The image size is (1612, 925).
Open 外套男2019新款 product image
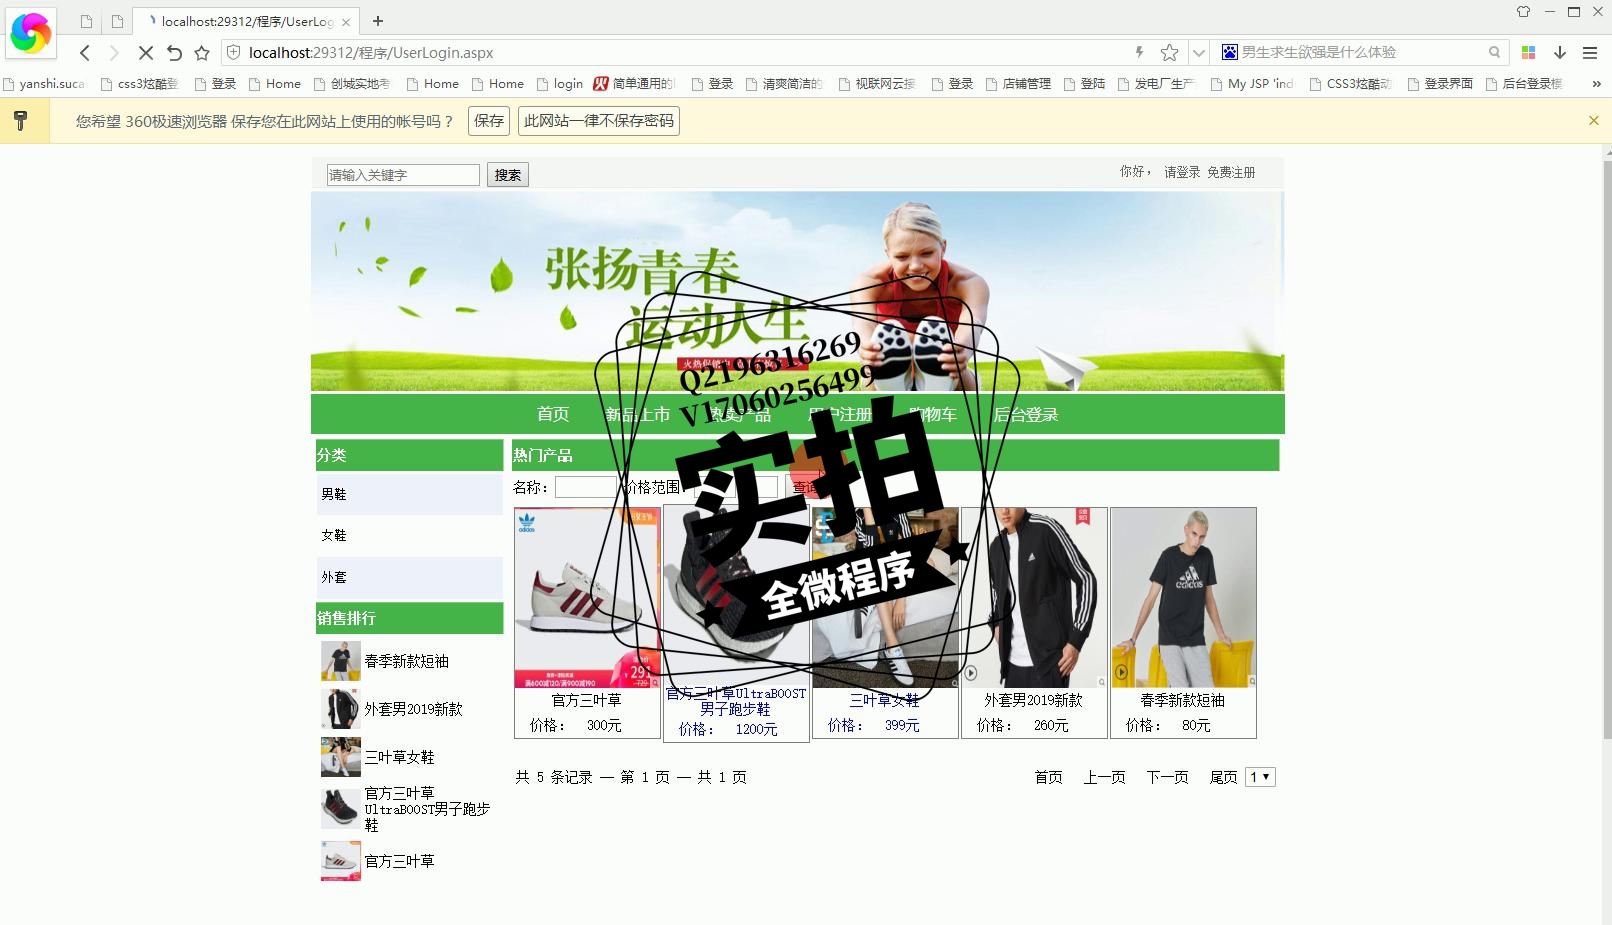(1034, 598)
